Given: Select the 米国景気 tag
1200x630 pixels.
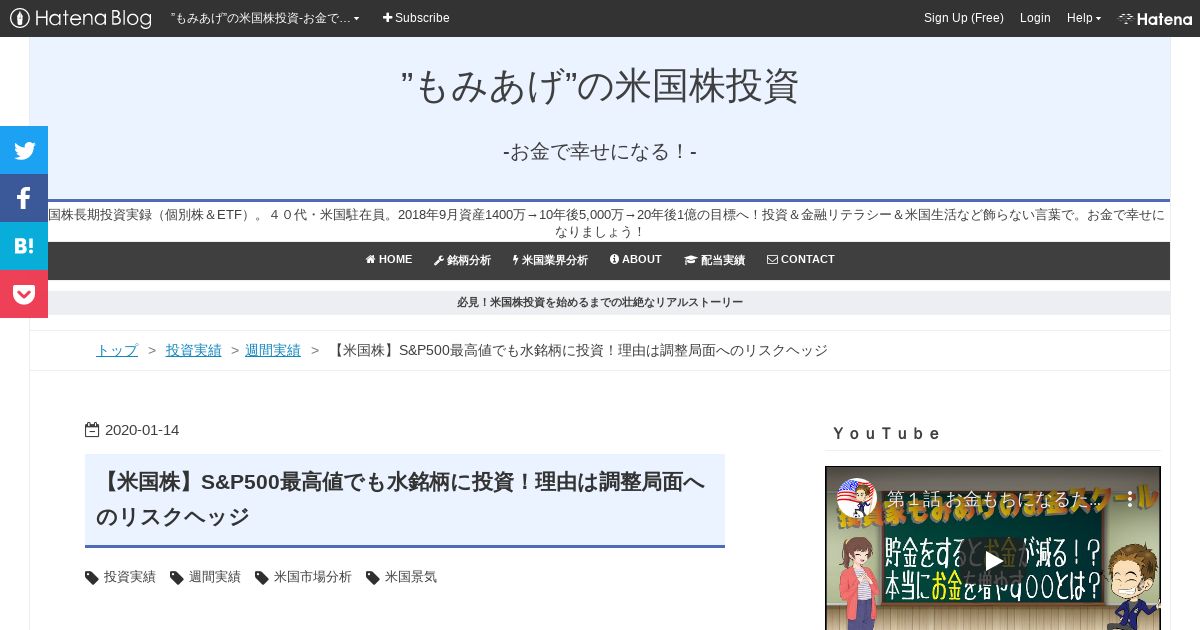Looking at the screenshot, I should point(411,577).
